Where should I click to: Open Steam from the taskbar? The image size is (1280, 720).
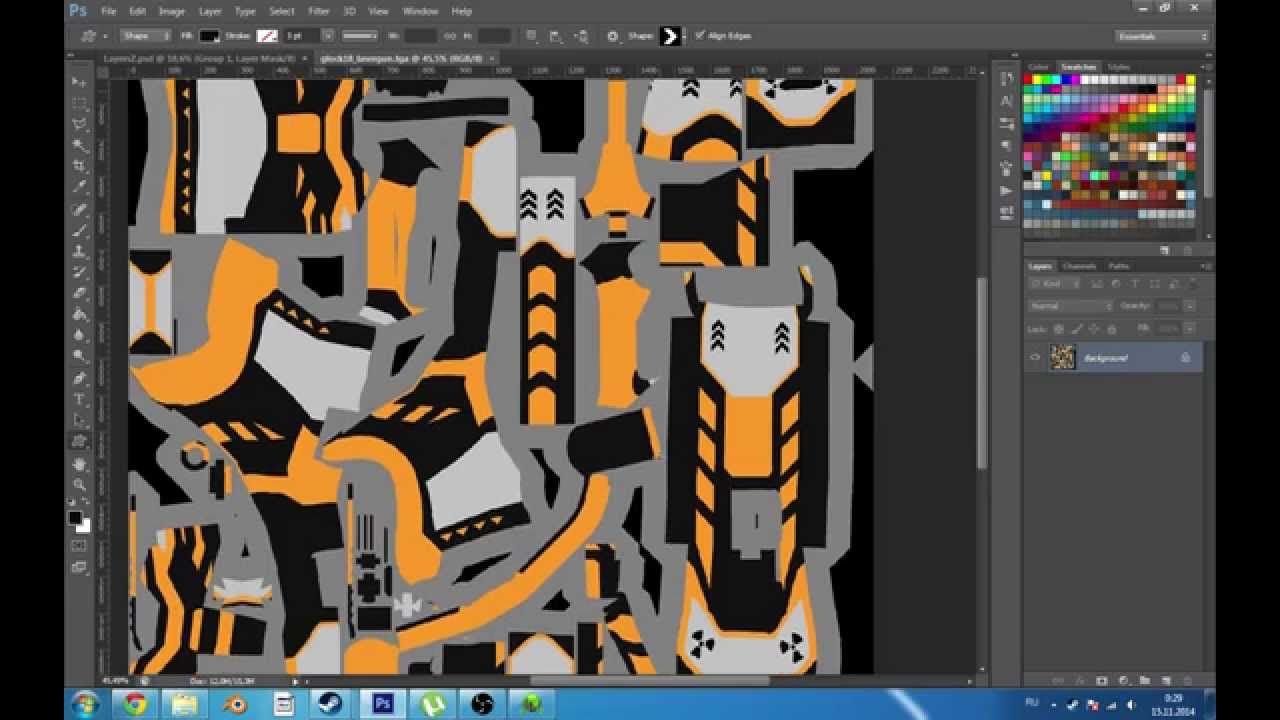coord(331,703)
